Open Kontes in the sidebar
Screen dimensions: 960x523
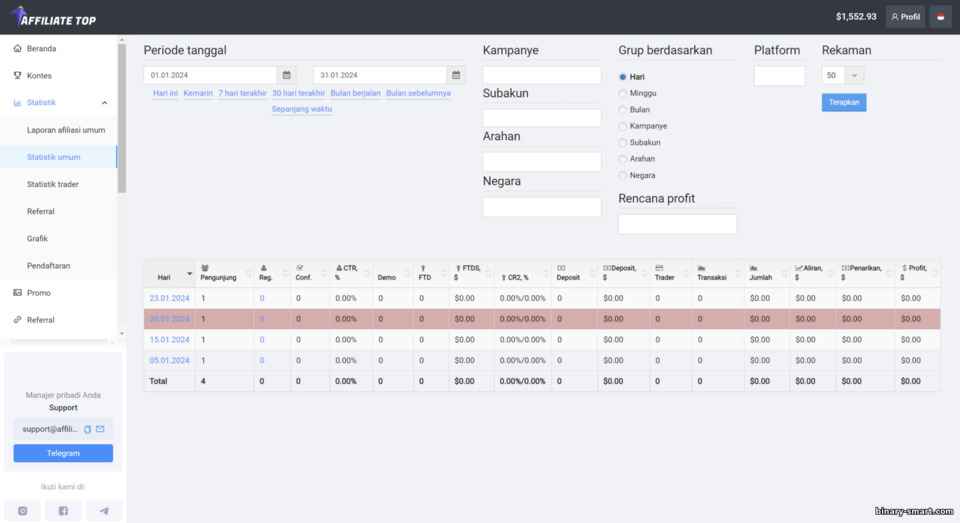pos(39,76)
